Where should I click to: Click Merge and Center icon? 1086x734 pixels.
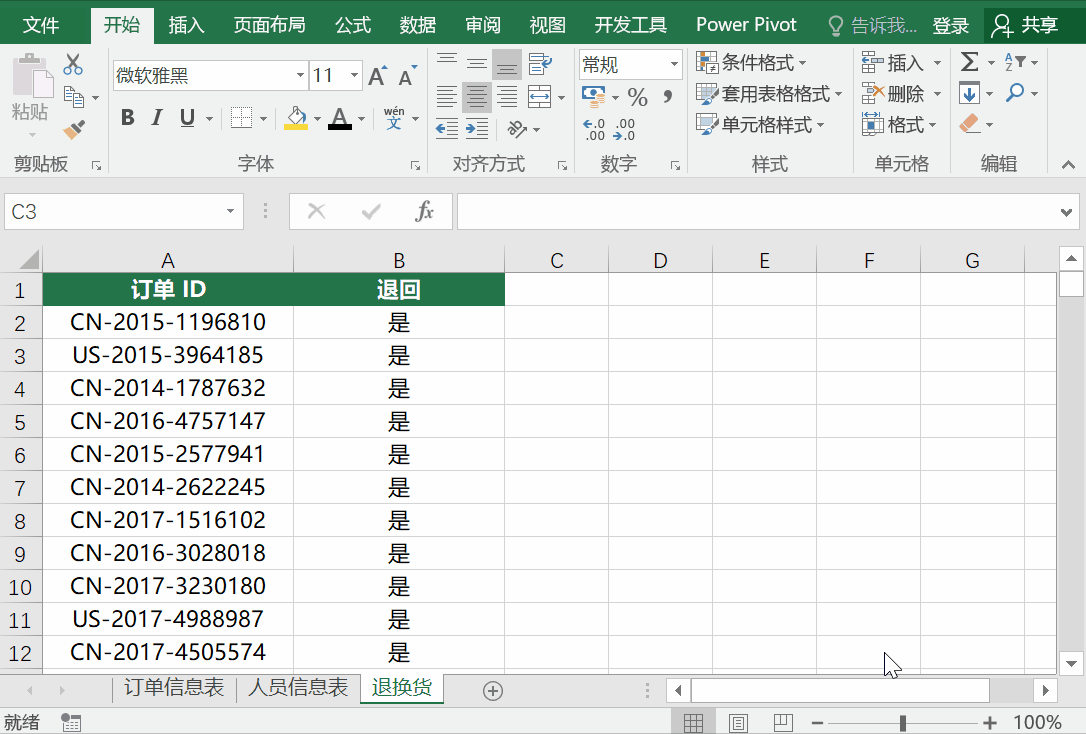540,97
